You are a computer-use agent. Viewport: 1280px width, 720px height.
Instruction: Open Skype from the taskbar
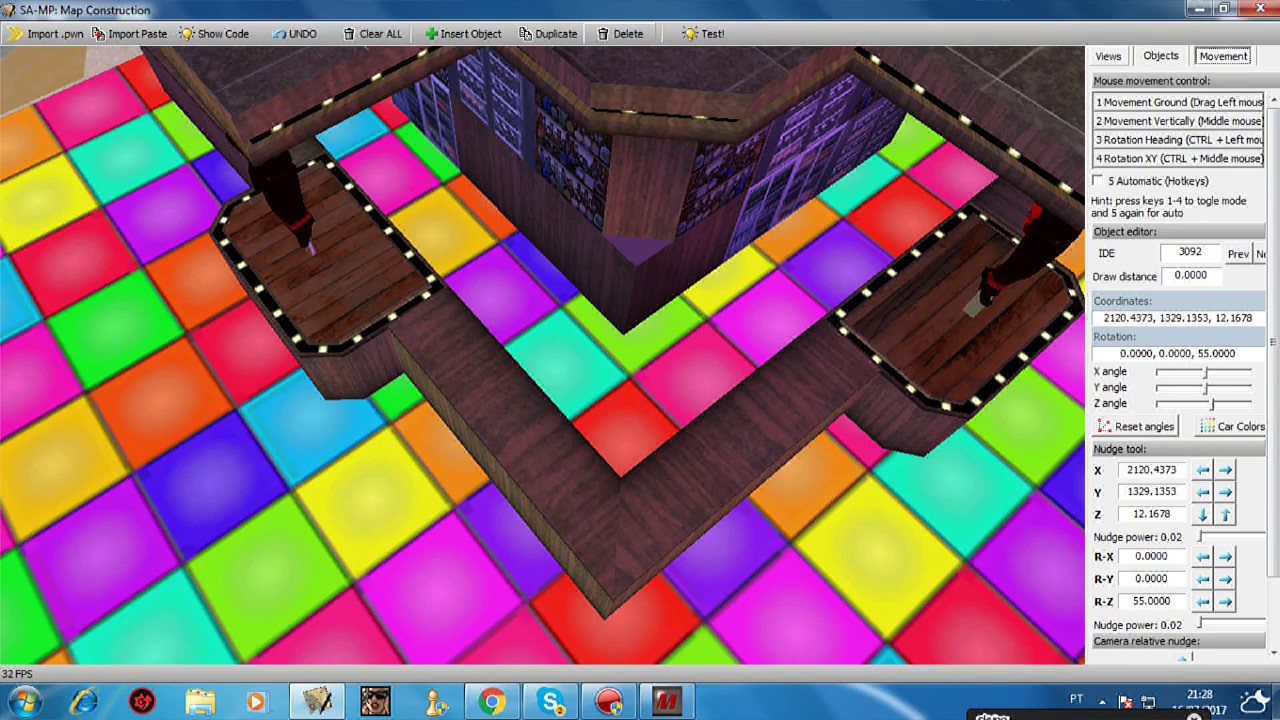click(x=550, y=702)
